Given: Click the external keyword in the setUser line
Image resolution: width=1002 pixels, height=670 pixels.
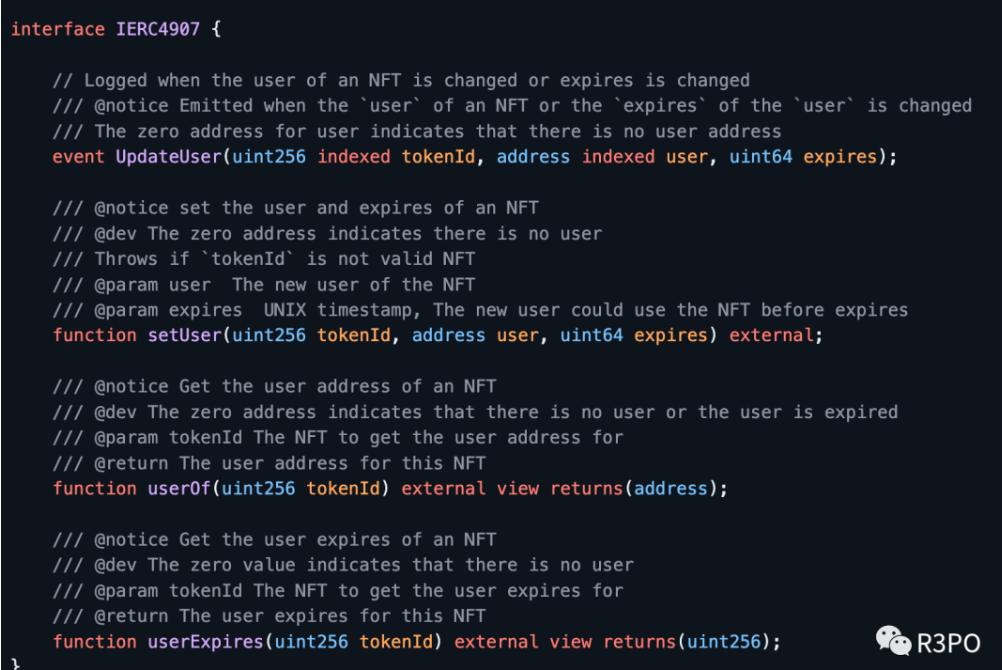Looking at the screenshot, I should 771,335.
